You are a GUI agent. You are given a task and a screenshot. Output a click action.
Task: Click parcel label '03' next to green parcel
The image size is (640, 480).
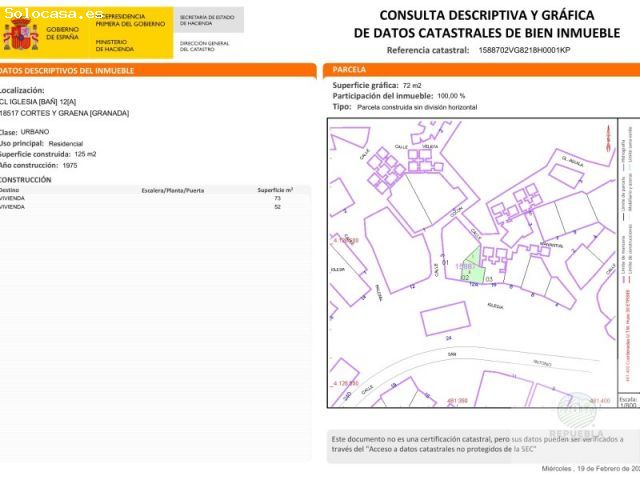[489, 280]
